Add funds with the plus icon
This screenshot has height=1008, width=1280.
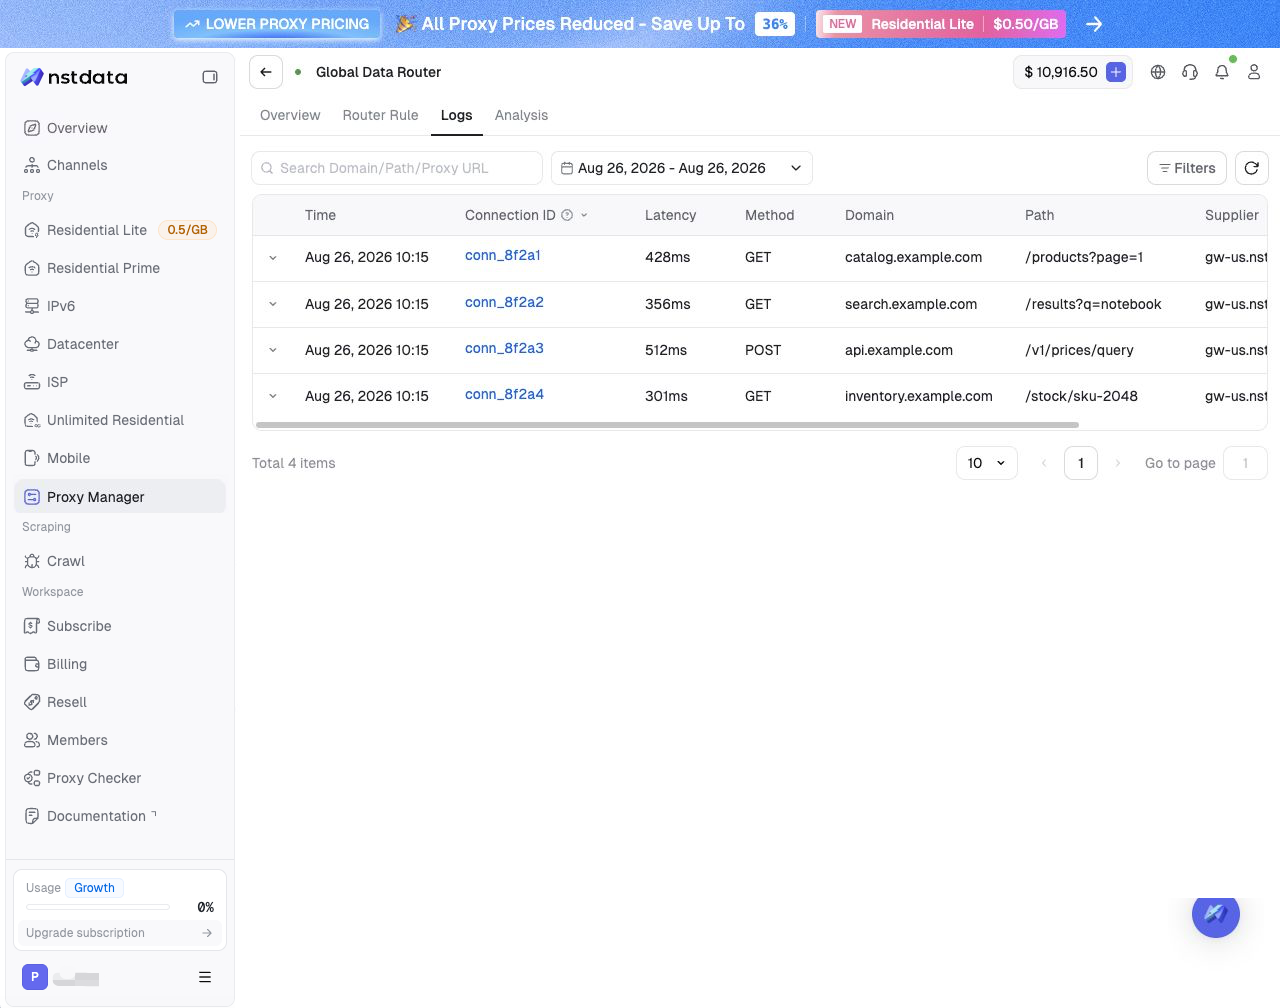[1116, 72]
